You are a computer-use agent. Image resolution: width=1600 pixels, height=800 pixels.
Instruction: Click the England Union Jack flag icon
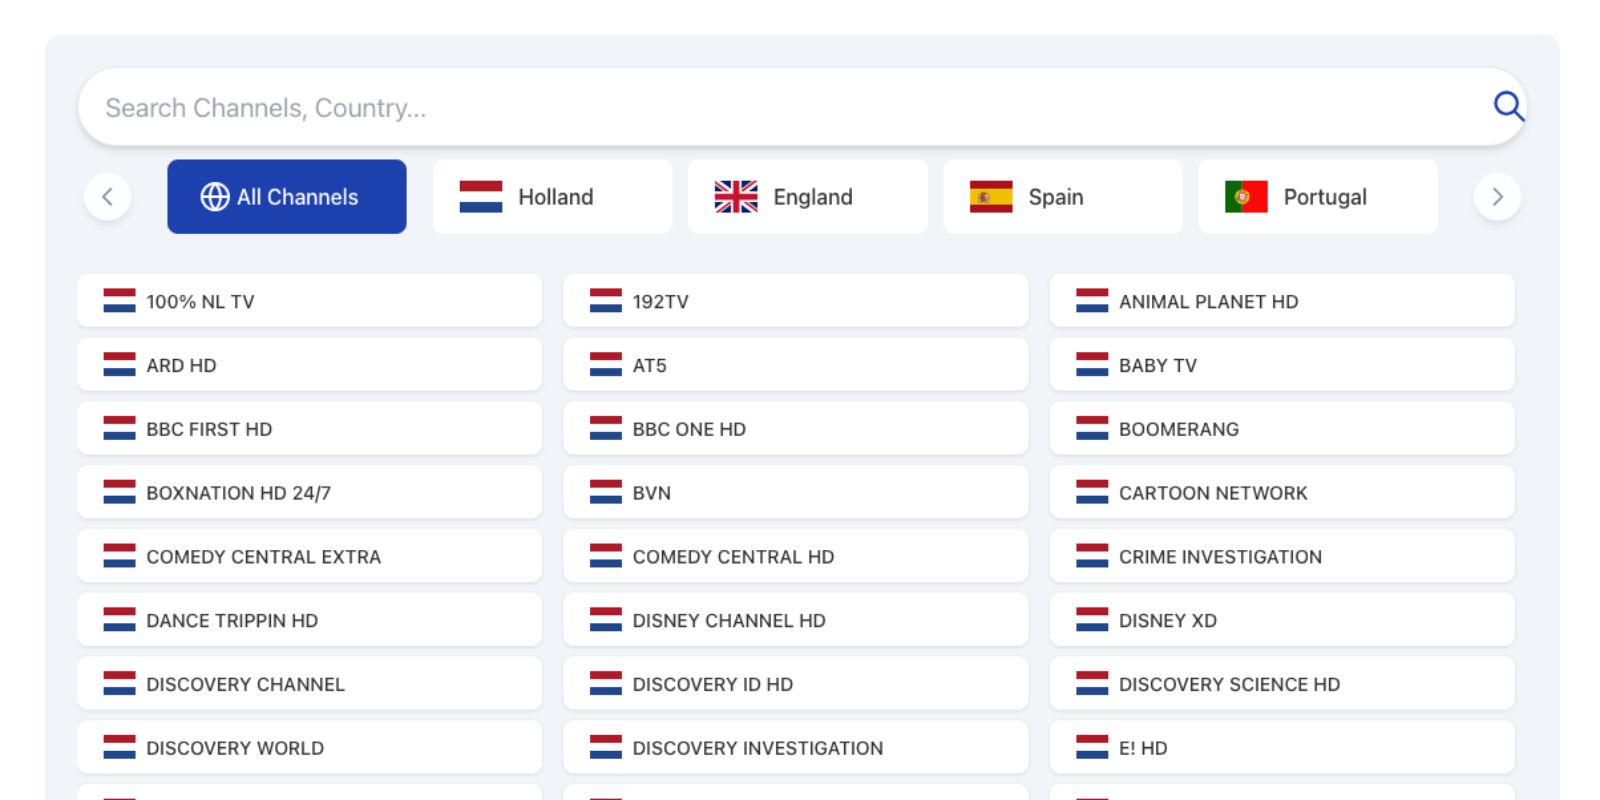click(x=736, y=197)
